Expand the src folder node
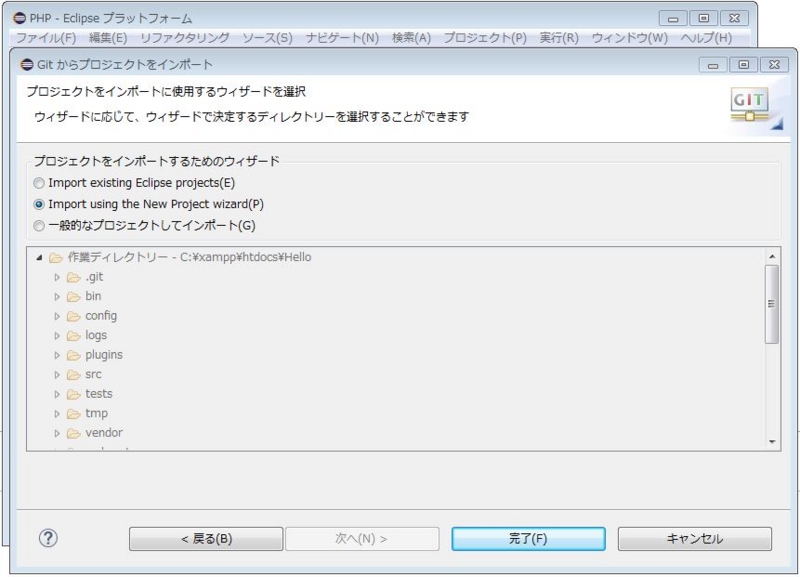 click(x=57, y=374)
